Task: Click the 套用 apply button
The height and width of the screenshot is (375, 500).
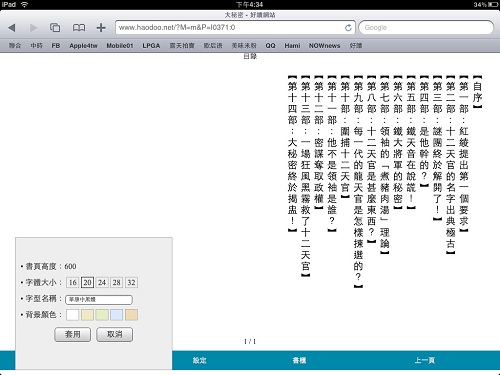Action: (x=73, y=334)
